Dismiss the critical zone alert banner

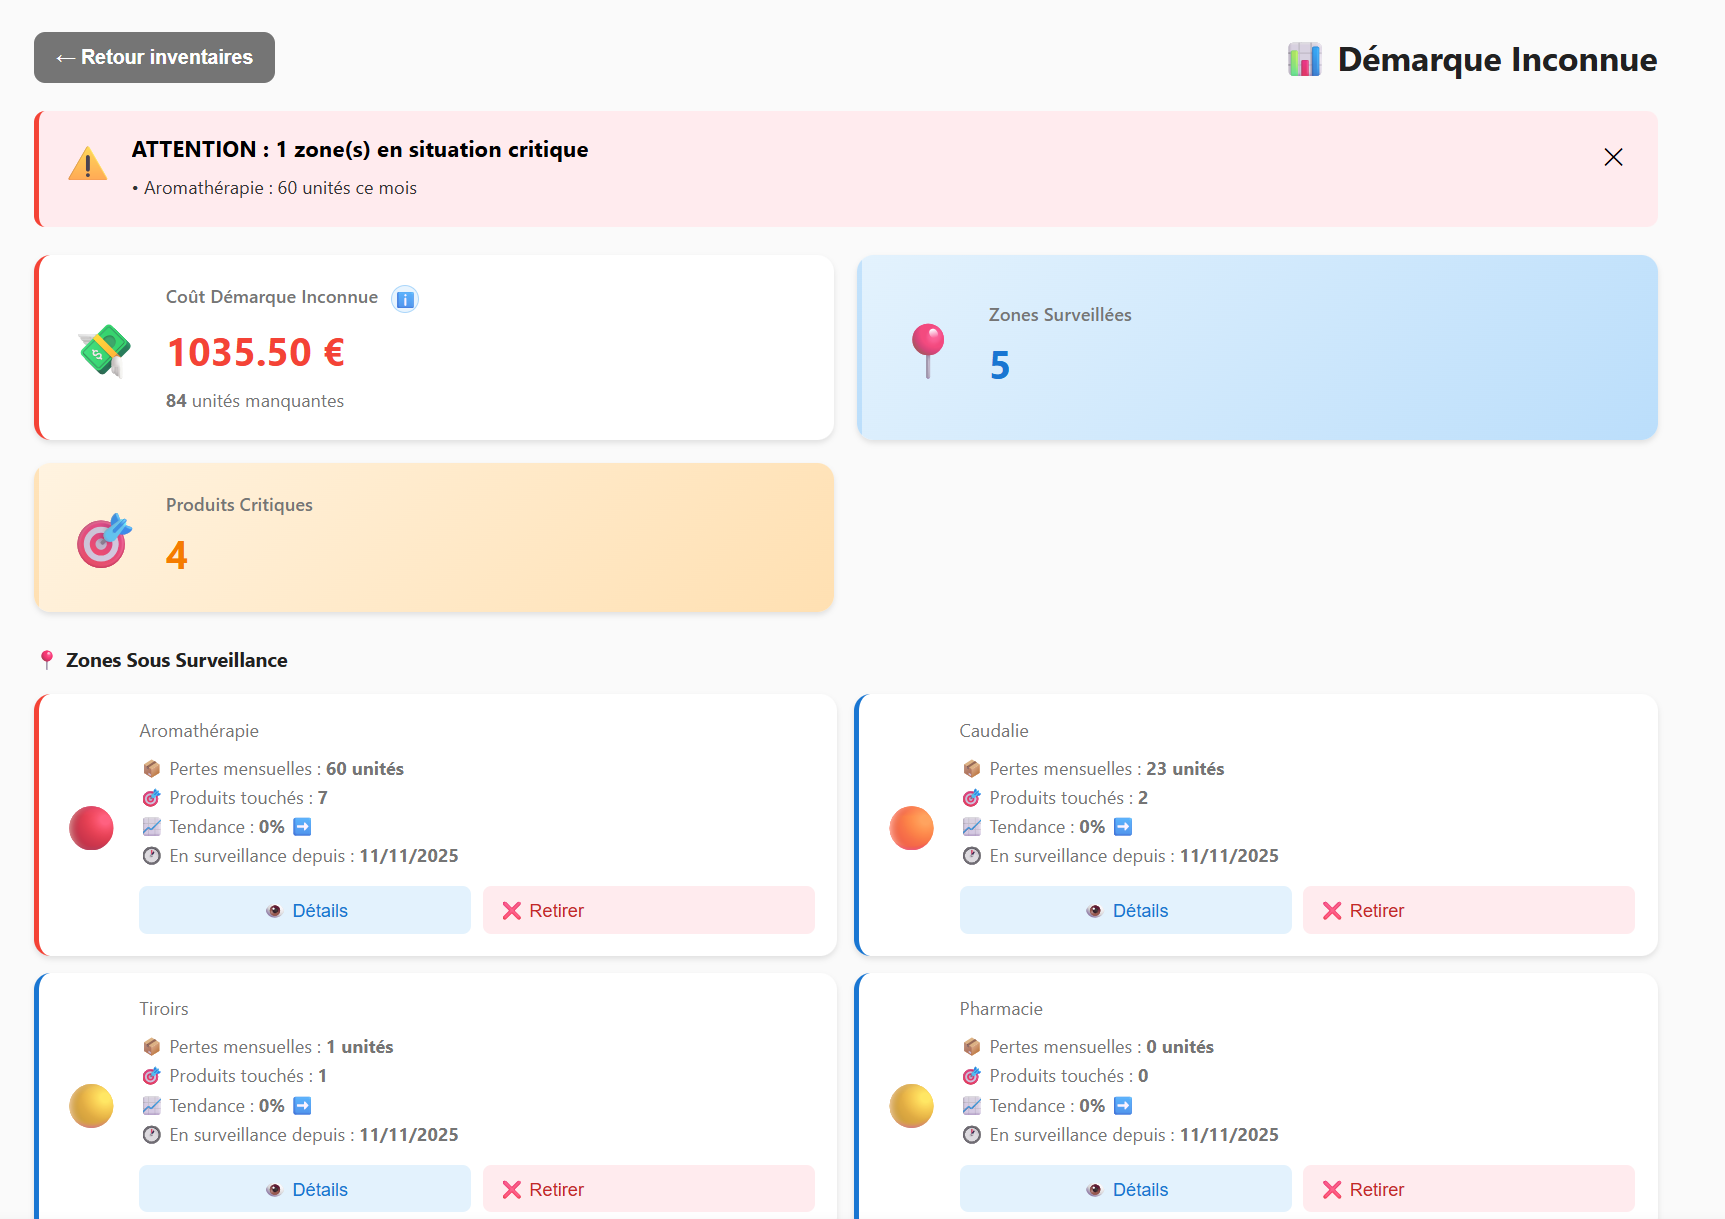point(1613,157)
